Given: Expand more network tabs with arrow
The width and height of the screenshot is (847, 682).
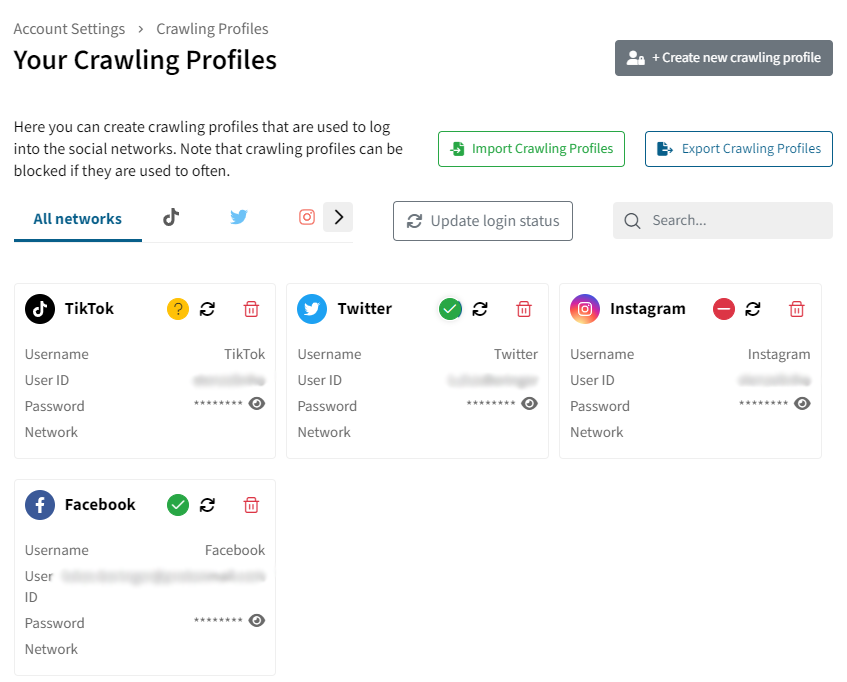Looking at the screenshot, I should [x=338, y=217].
